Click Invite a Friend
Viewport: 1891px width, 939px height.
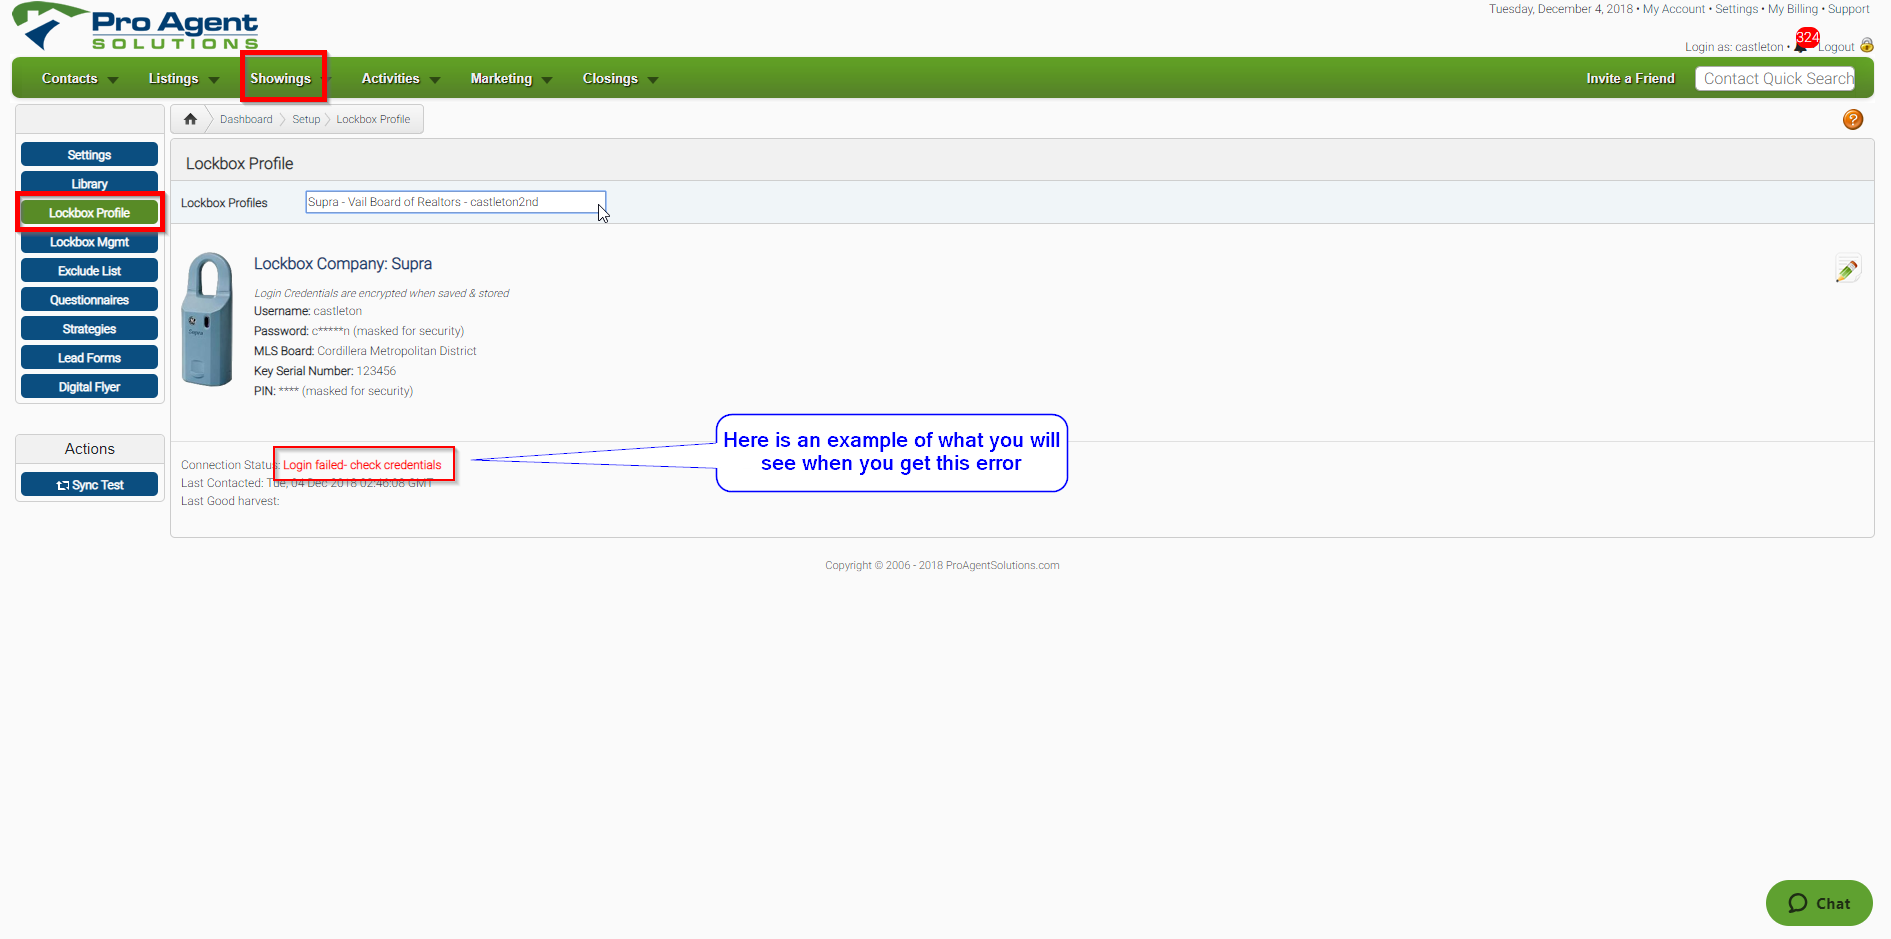click(1630, 78)
